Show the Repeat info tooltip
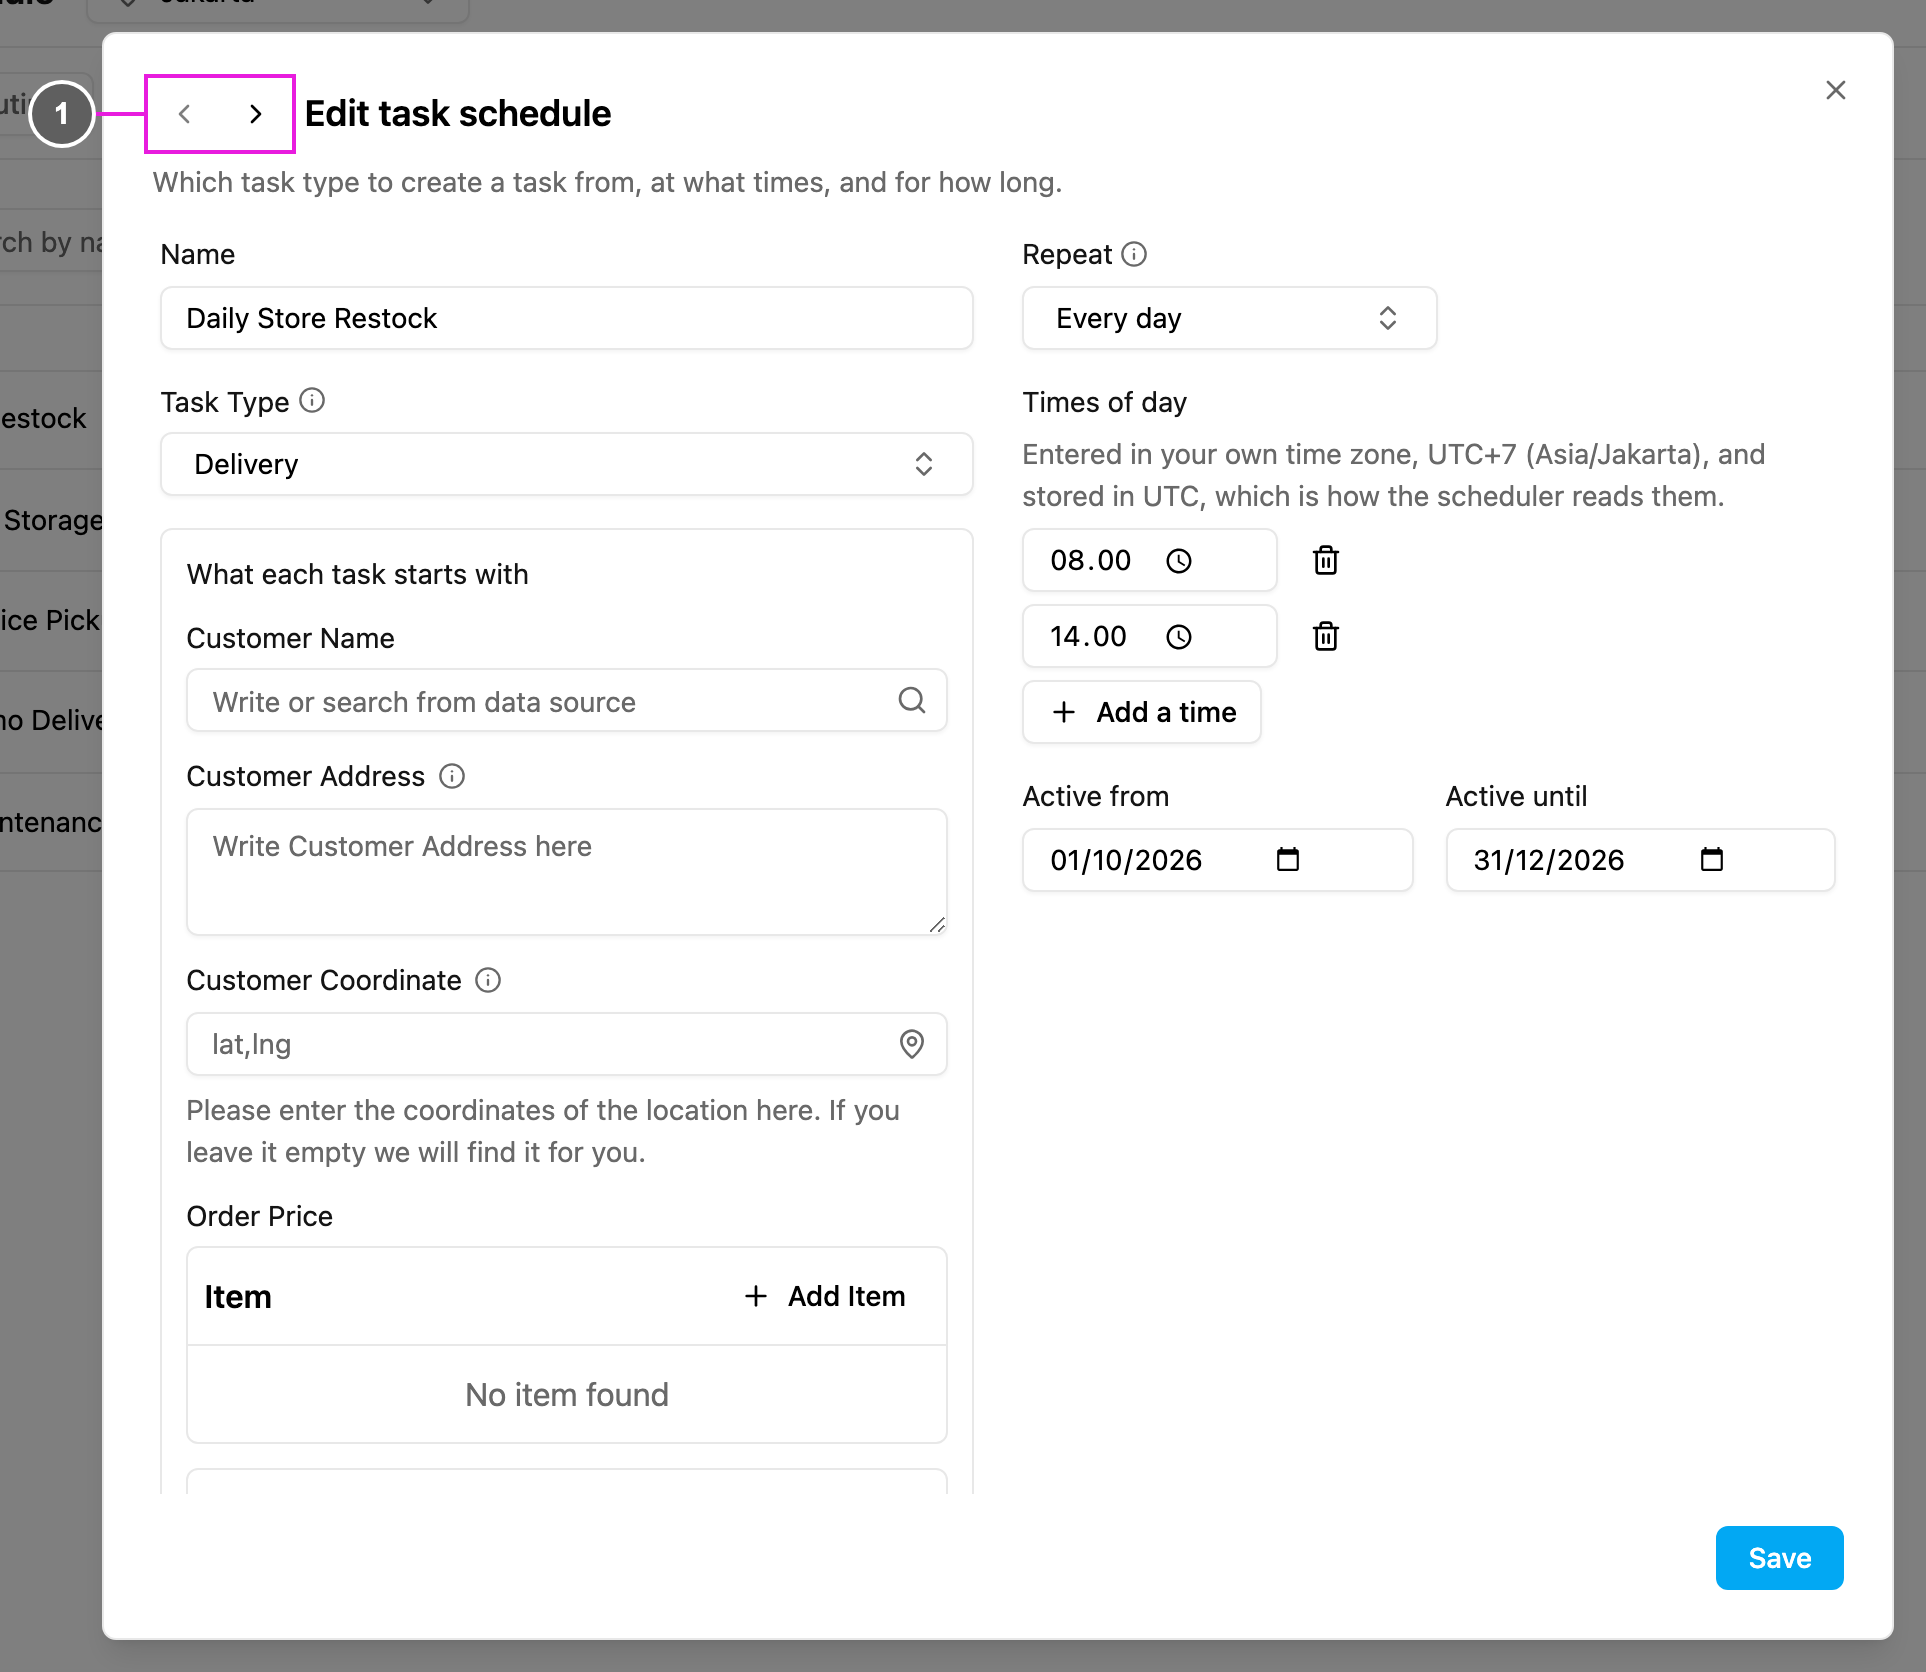 (1134, 254)
